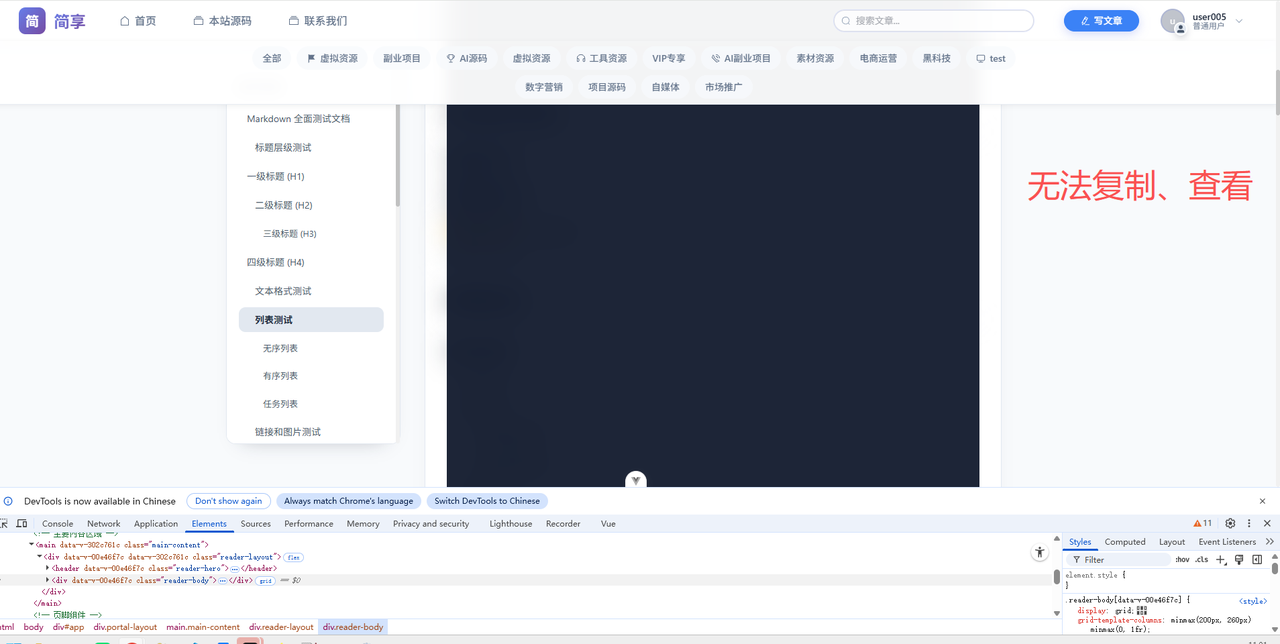This screenshot has width=1280, height=644.
Task: Toggle the grid badge on div.reader-body
Action: coord(267,580)
